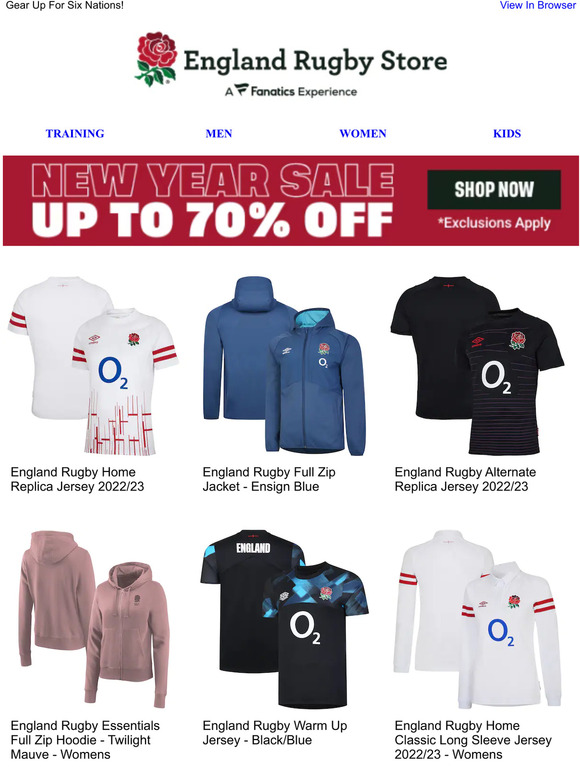Click the England rose logo

(x=156, y=59)
